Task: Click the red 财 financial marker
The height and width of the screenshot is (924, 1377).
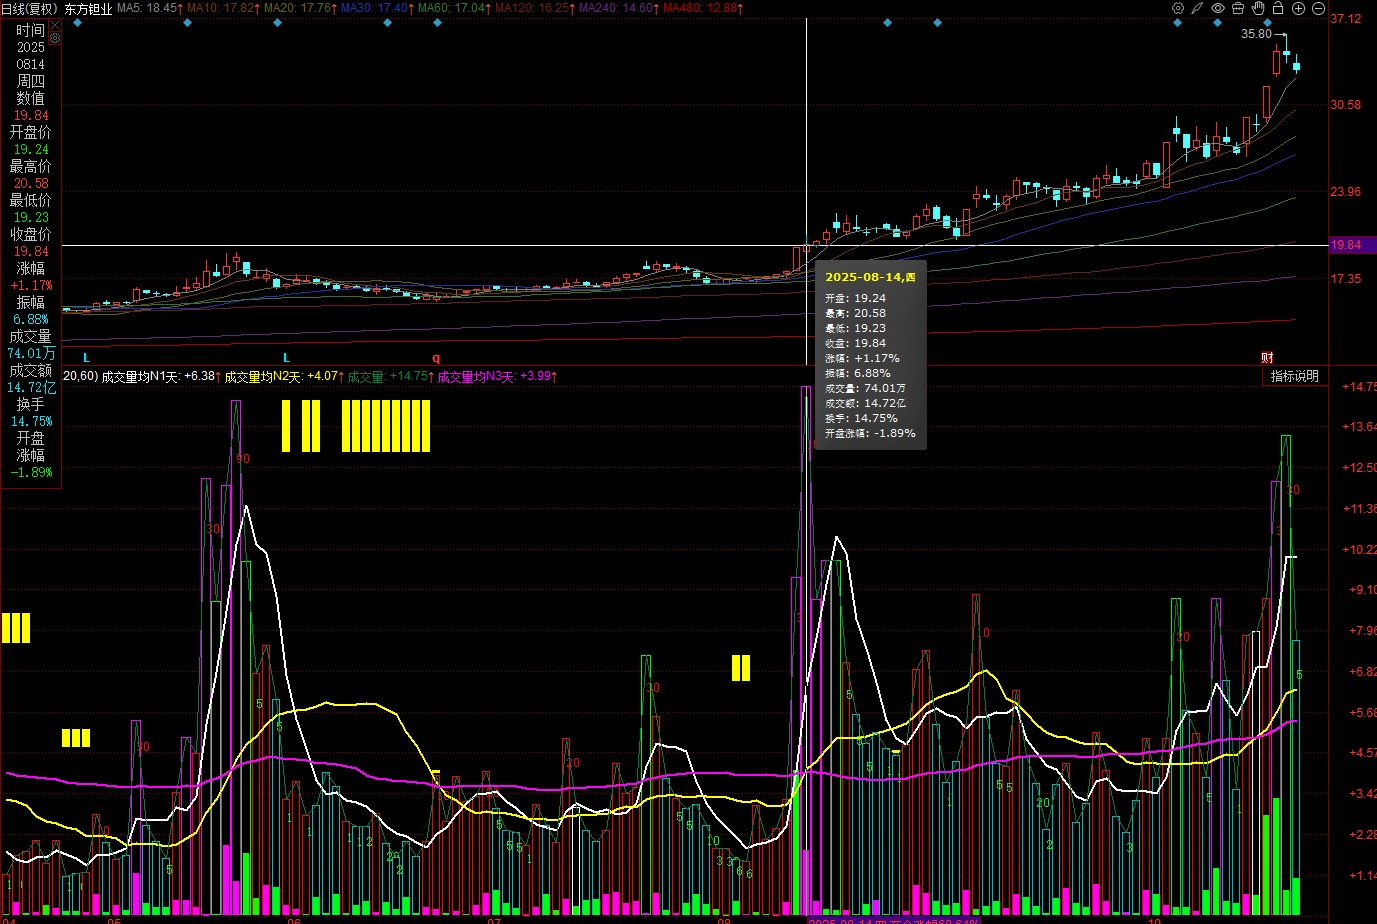Action: [1267, 358]
